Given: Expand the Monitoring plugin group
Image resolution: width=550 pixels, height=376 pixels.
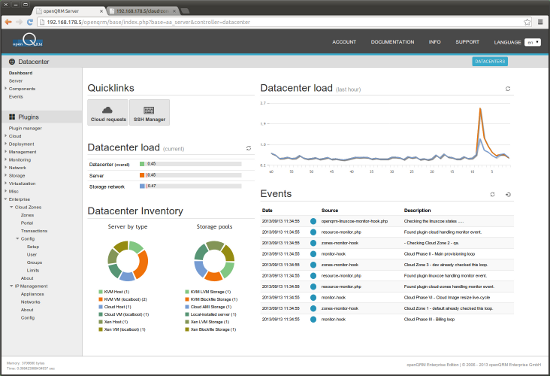Looking at the screenshot, I should tap(6, 160).
